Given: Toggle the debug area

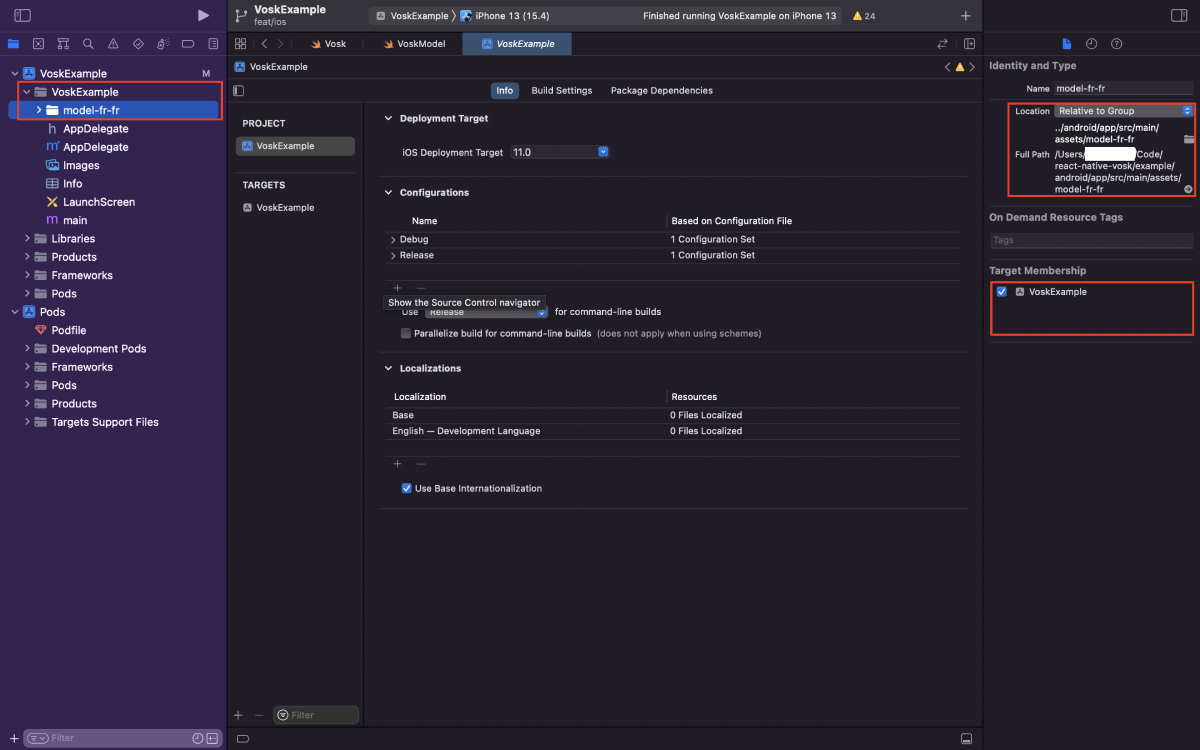Looking at the screenshot, I should click(966, 738).
